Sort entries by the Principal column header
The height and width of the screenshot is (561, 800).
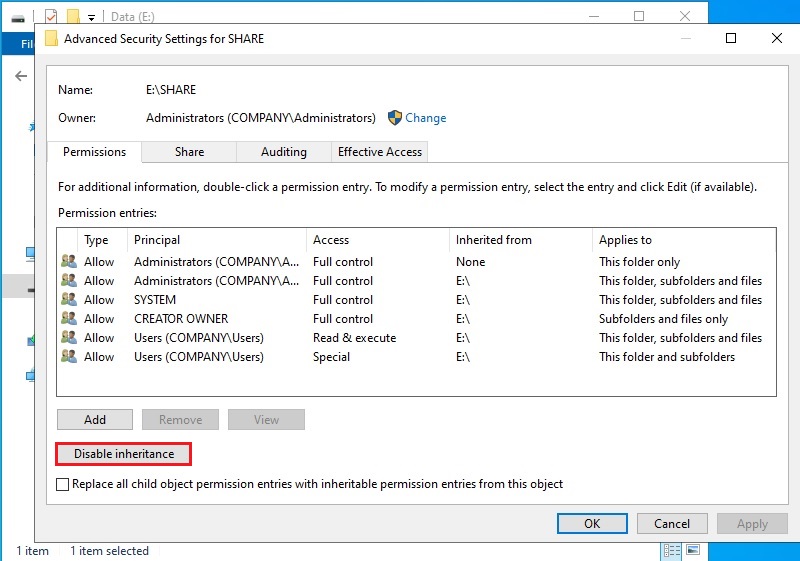tap(157, 240)
